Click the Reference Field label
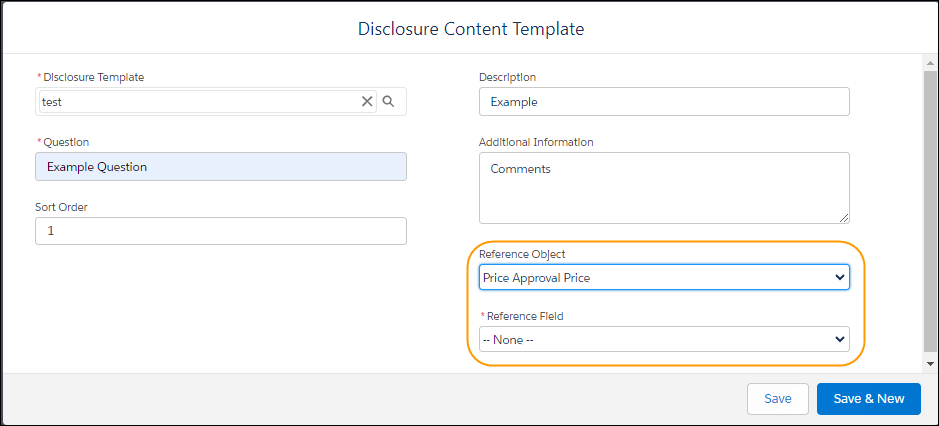 tap(525, 316)
